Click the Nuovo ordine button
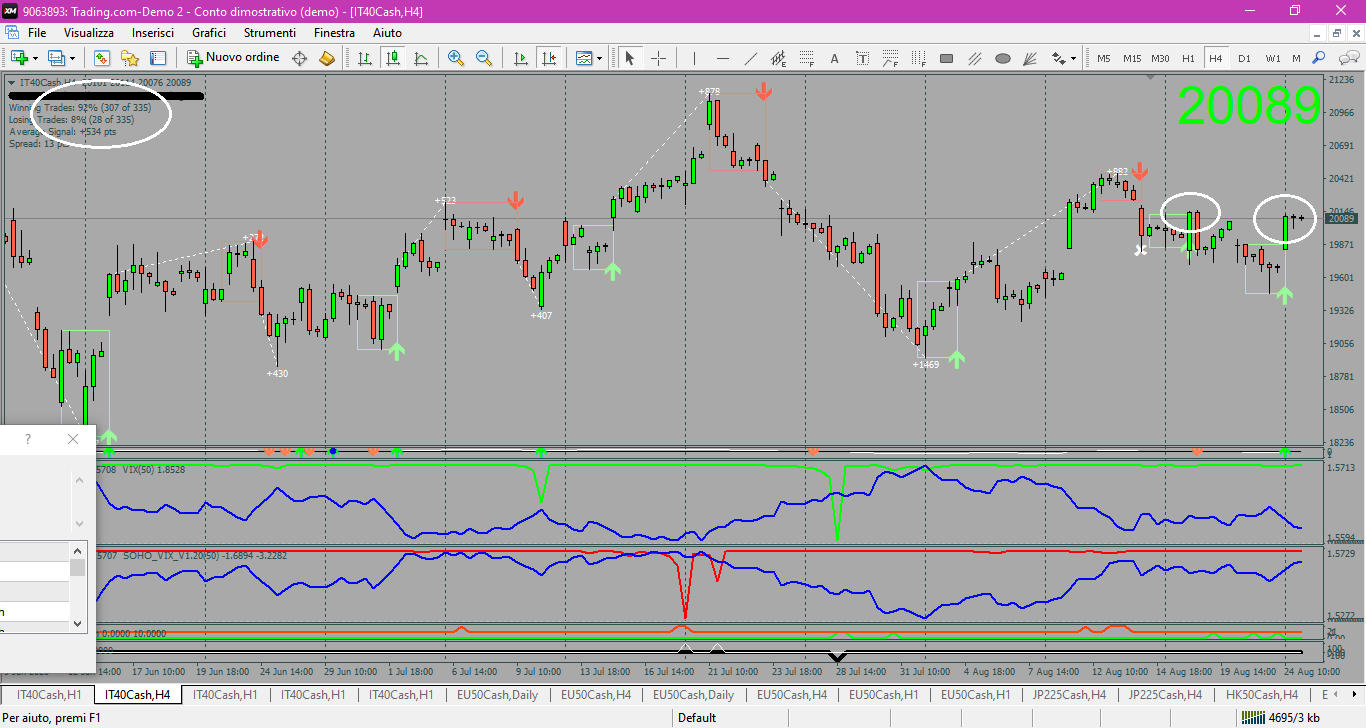The height and width of the screenshot is (728, 1366). [x=234, y=58]
